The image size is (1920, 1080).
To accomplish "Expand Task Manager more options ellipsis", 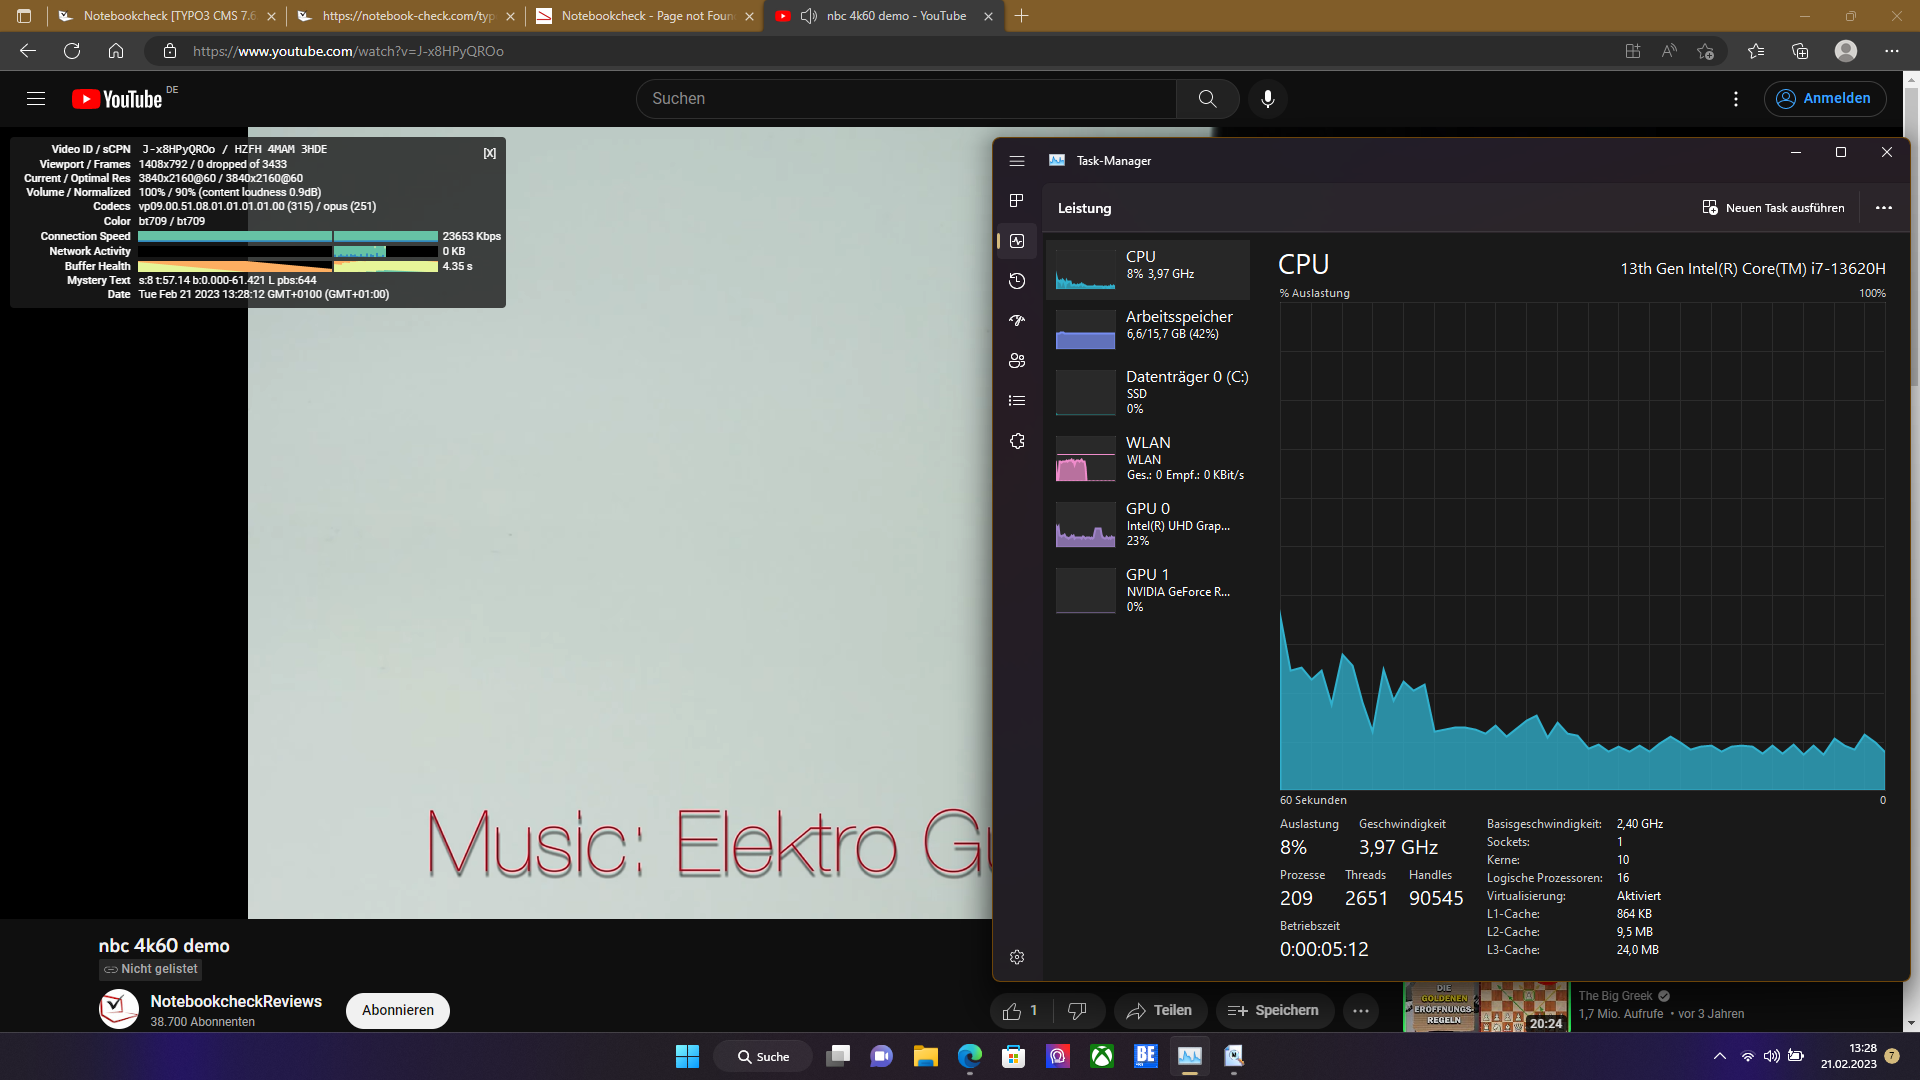I will [1884, 208].
